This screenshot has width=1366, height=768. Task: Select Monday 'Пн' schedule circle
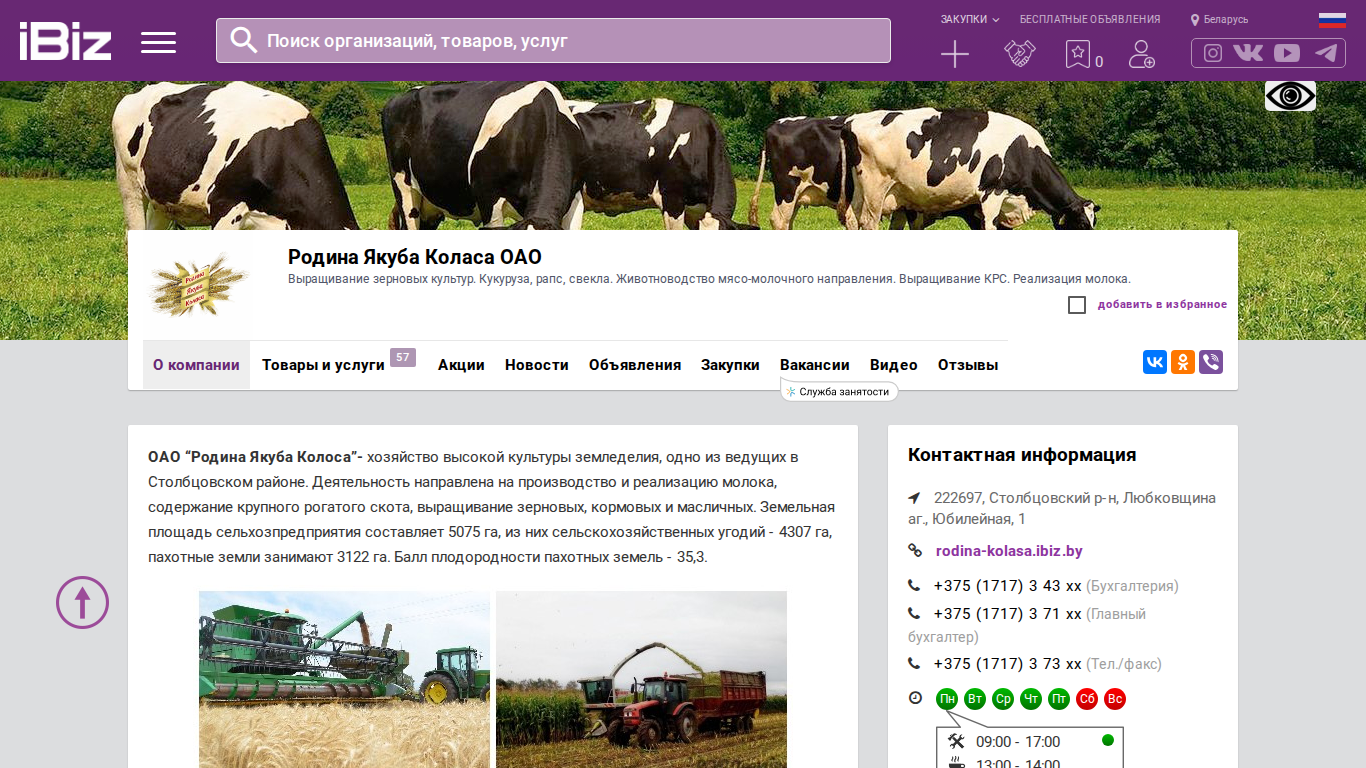[x=947, y=699]
